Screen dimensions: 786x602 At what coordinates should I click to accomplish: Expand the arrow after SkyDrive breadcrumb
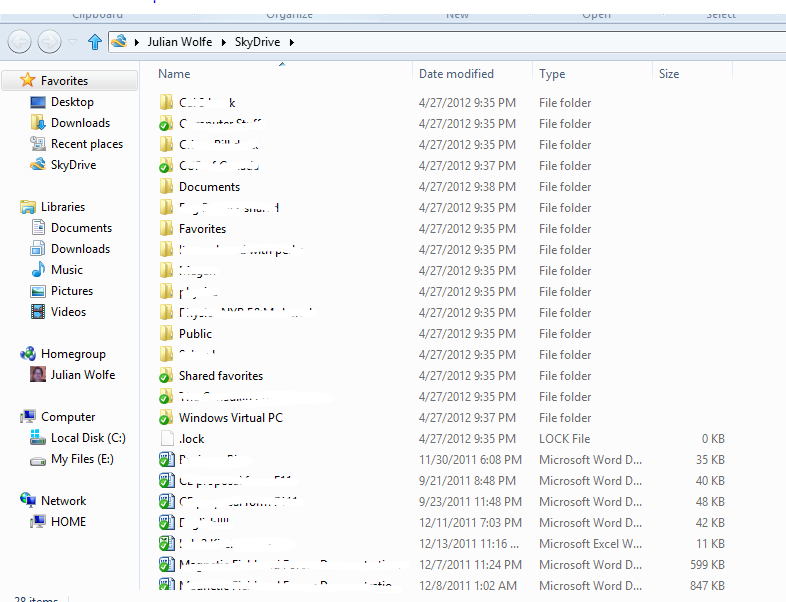[x=292, y=42]
